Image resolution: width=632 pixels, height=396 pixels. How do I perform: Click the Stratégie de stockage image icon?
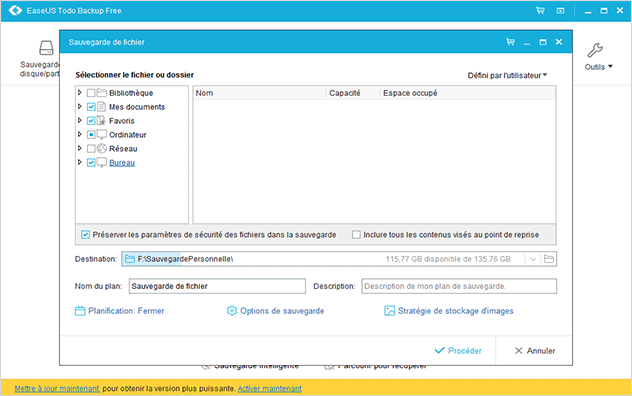pyautogui.click(x=389, y=311)
